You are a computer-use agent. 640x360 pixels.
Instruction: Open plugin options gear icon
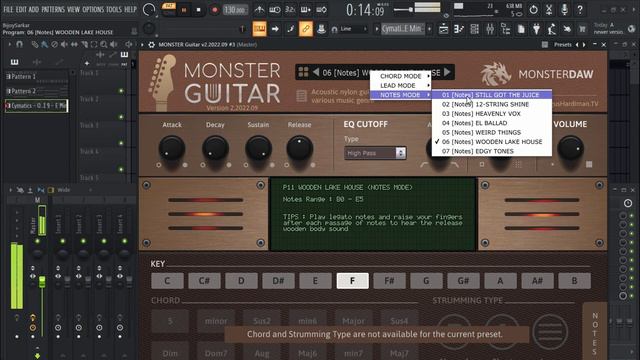(151, 44)
